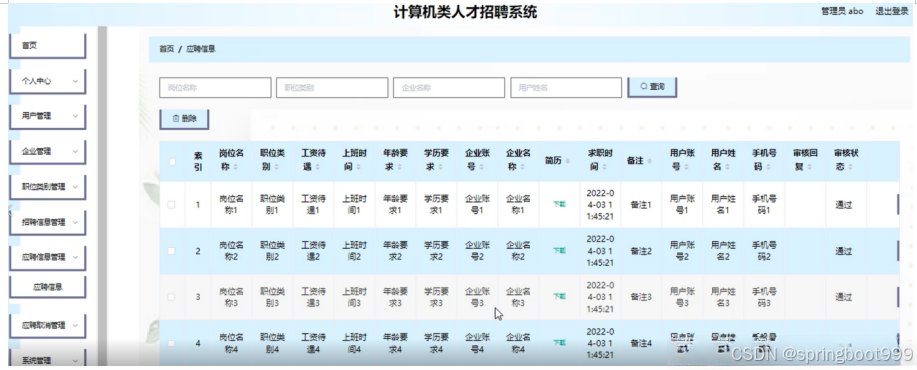Select the 岗位名称1 cell
Viewport: 917px width, 370px height.
click(231, 204)
